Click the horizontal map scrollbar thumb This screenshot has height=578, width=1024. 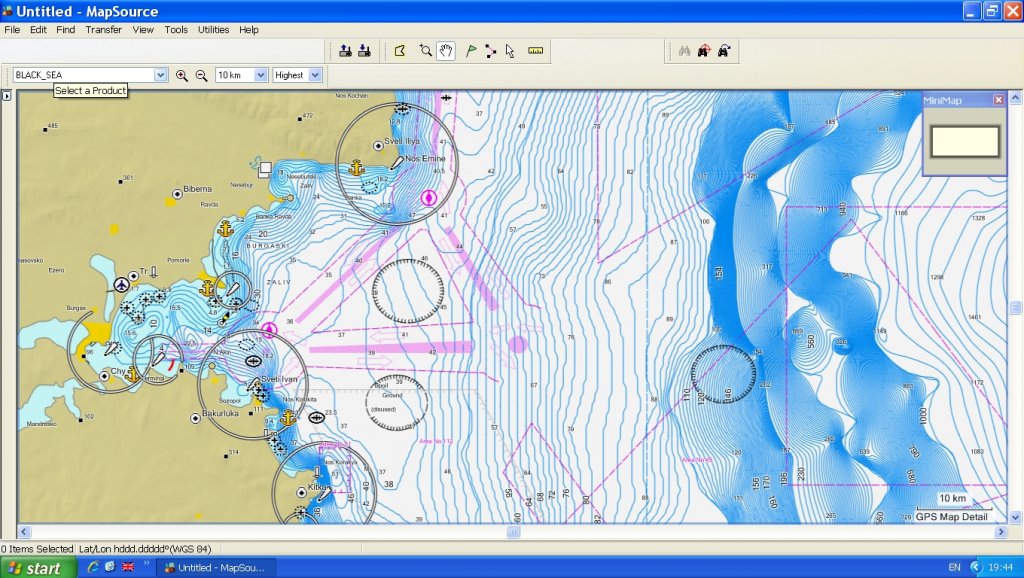tap(513, 532)
